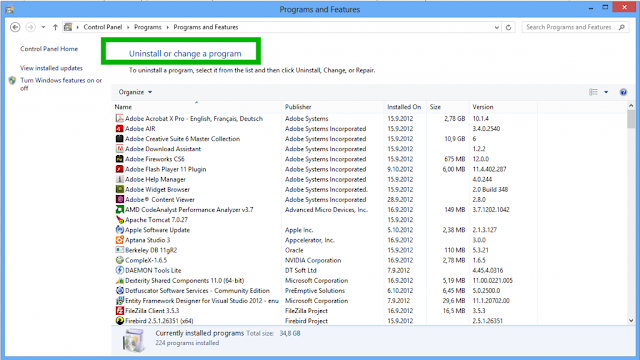Expand the address bar history dropdown
This screenshot has height=360, width=640.
(496, 27)
